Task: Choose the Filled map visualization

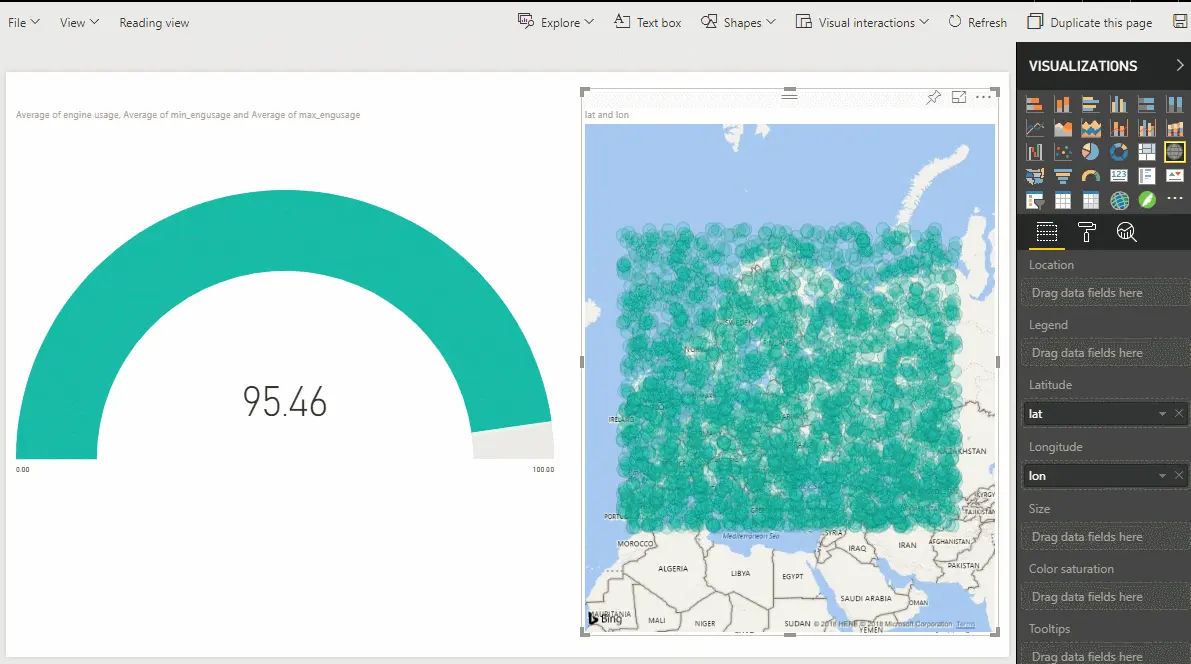Action: (1035, 176)
